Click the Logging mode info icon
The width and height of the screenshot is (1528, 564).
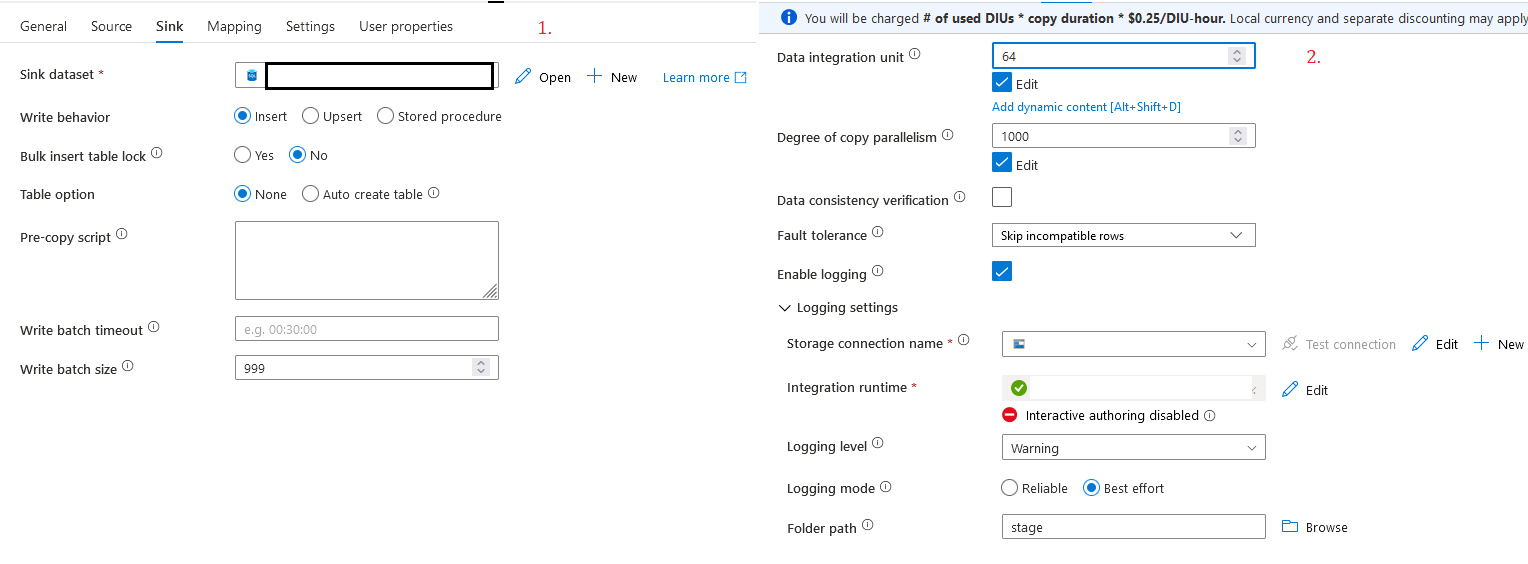pyautogui.click(x=886, y=487)
